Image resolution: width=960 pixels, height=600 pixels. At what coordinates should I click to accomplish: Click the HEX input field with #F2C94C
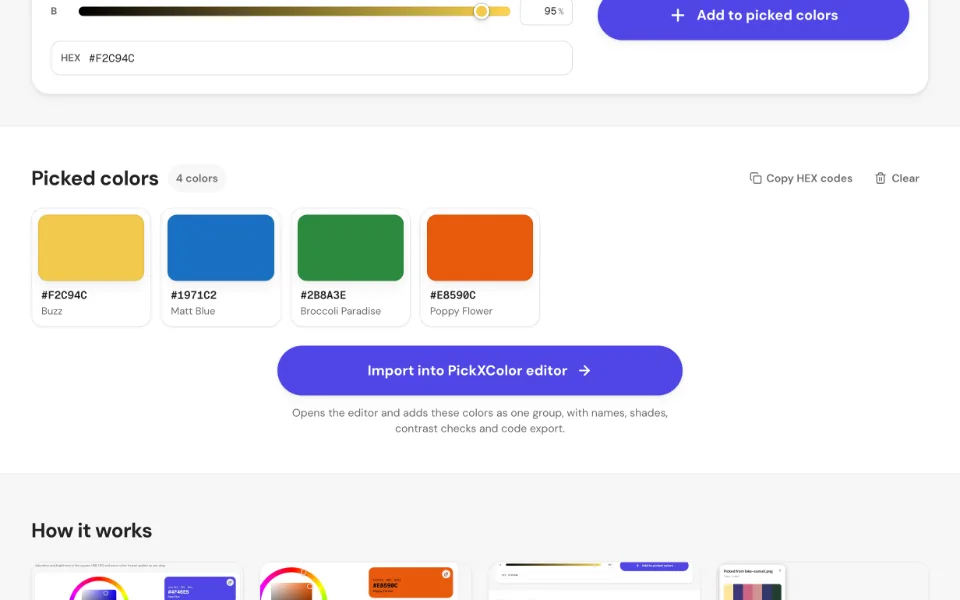312,58
